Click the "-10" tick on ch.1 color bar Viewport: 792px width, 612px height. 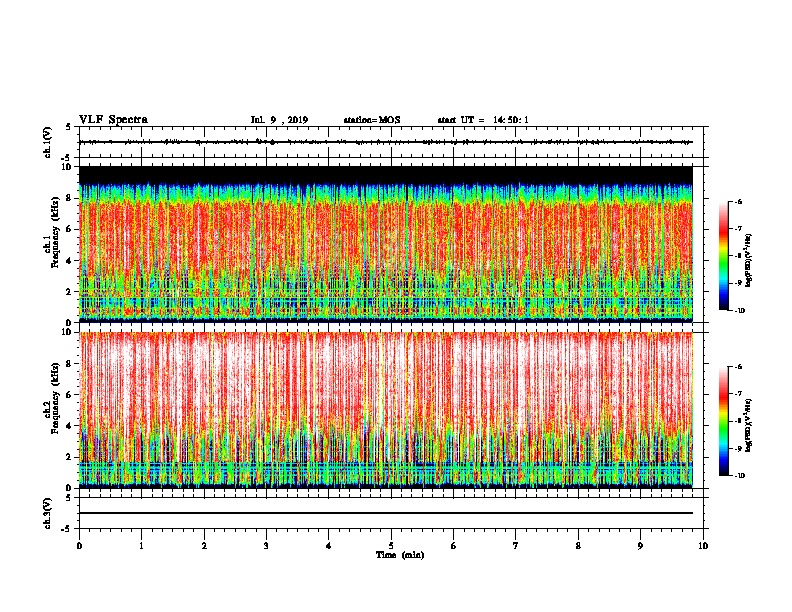coord(740,311)
